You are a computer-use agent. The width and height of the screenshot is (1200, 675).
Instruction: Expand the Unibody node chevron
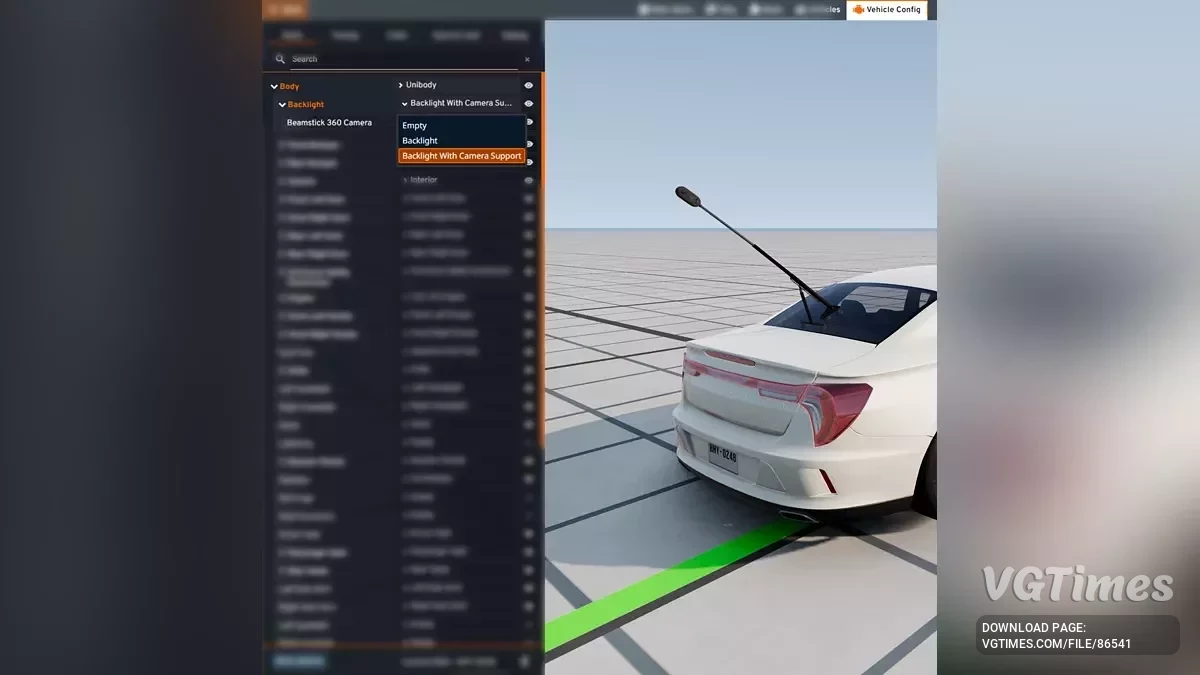400,85
